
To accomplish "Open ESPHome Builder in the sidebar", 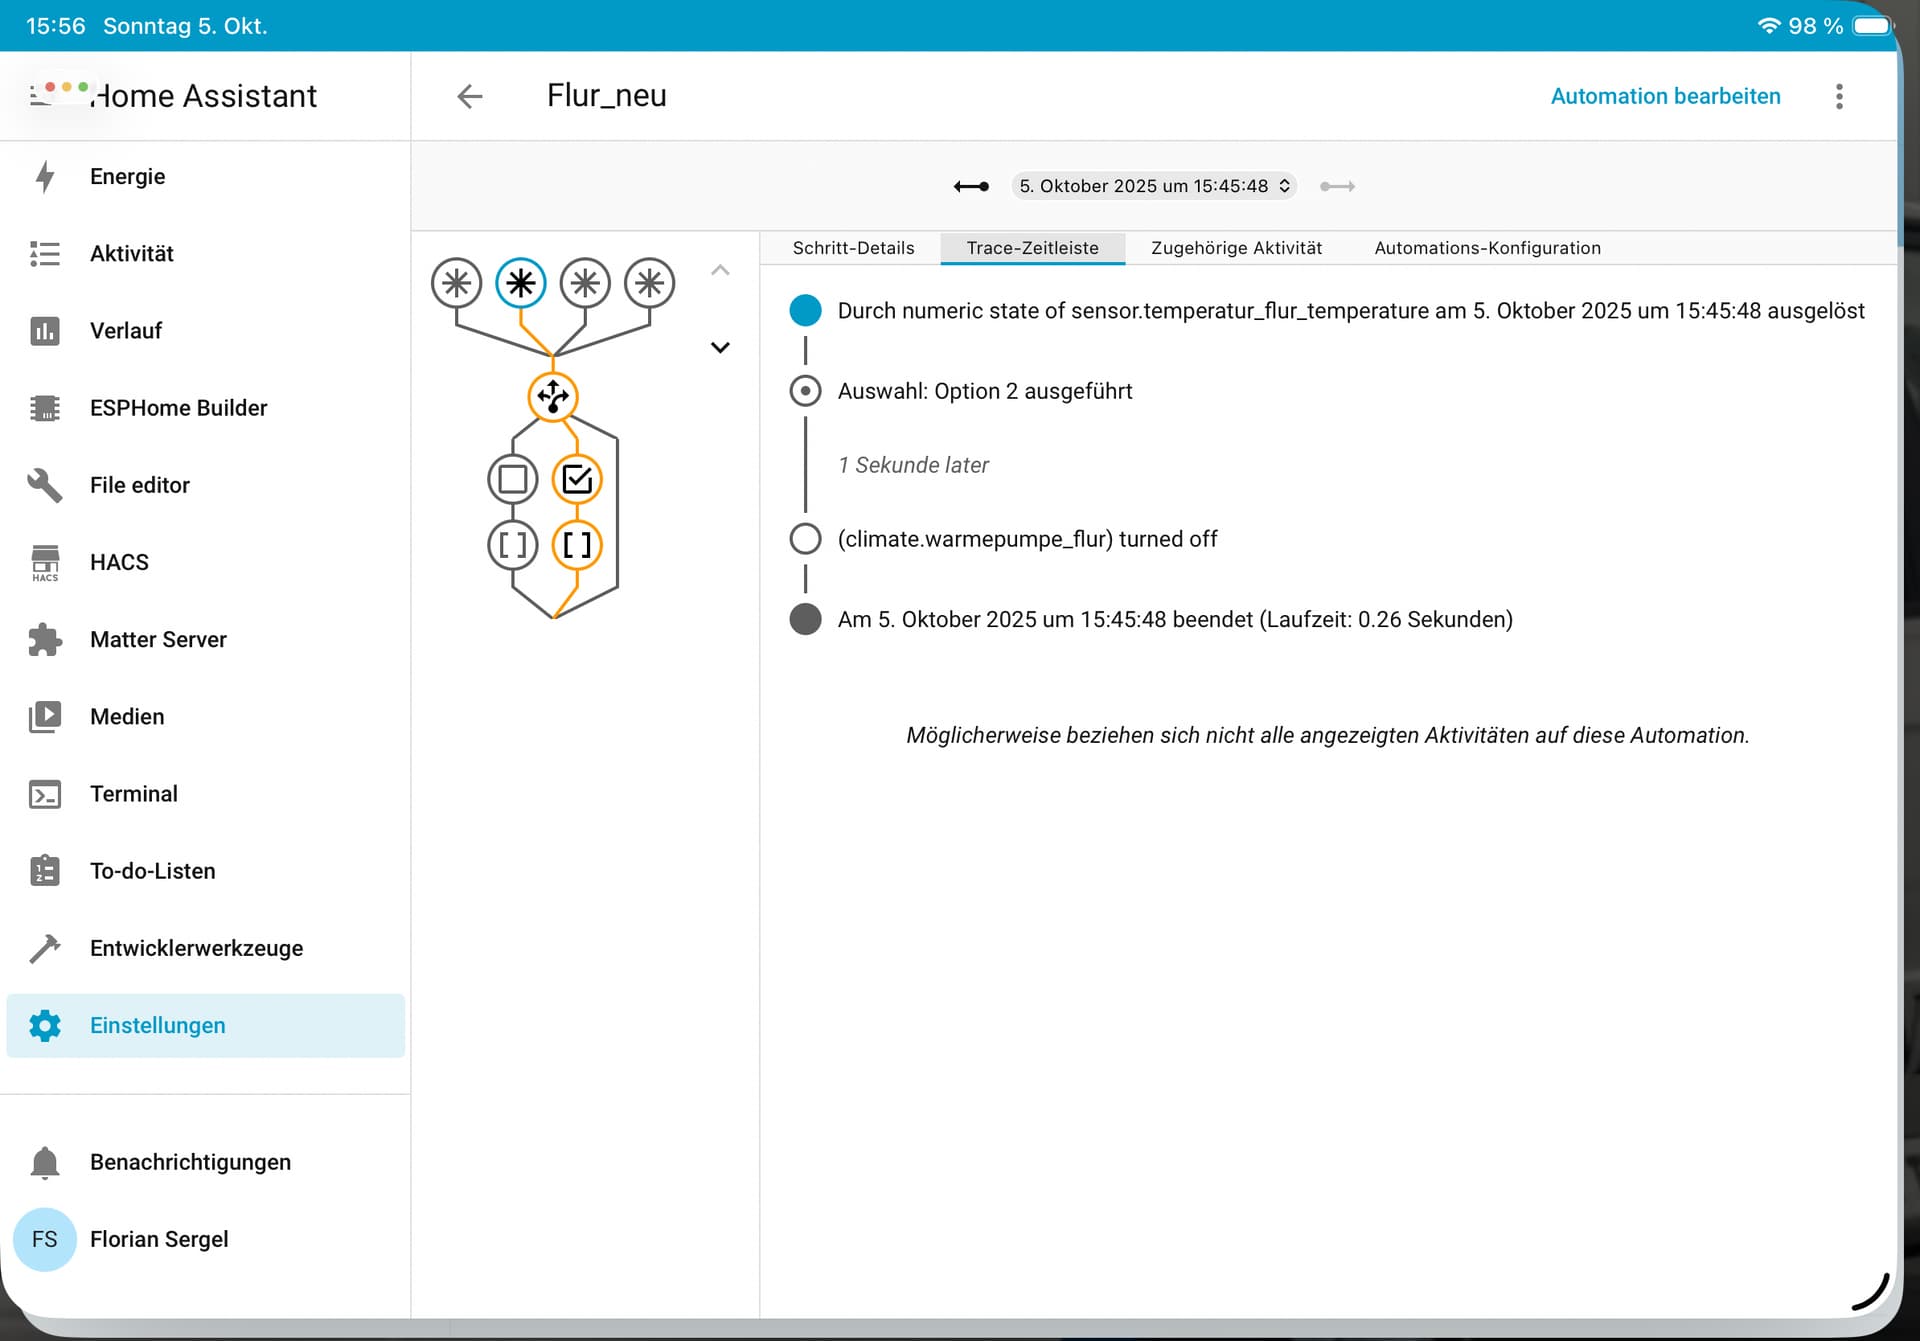I will (178, 408).
